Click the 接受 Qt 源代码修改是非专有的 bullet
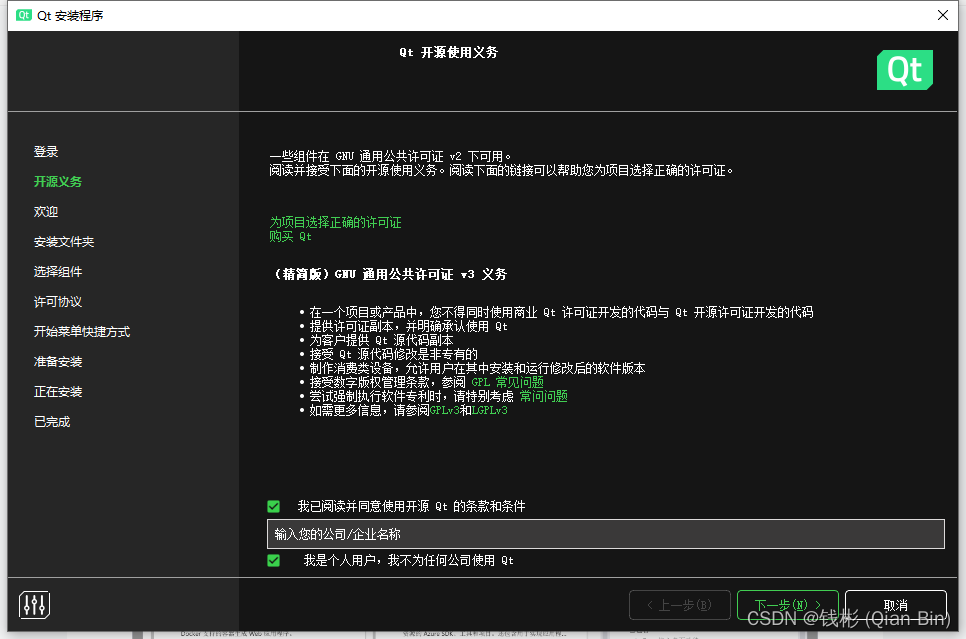 tap(393, 354)
